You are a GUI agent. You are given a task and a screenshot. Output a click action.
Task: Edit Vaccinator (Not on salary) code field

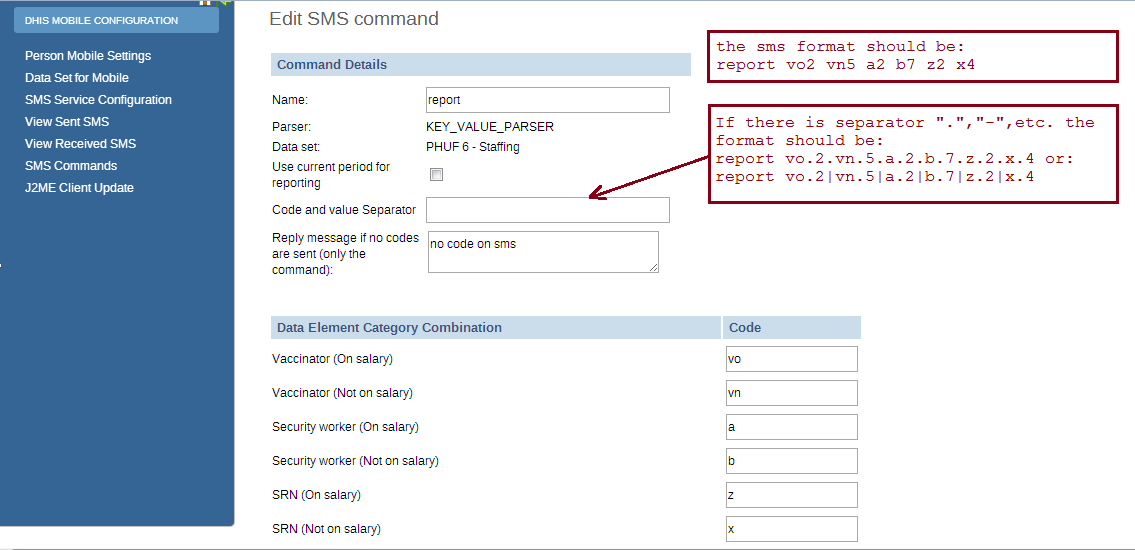792,393
